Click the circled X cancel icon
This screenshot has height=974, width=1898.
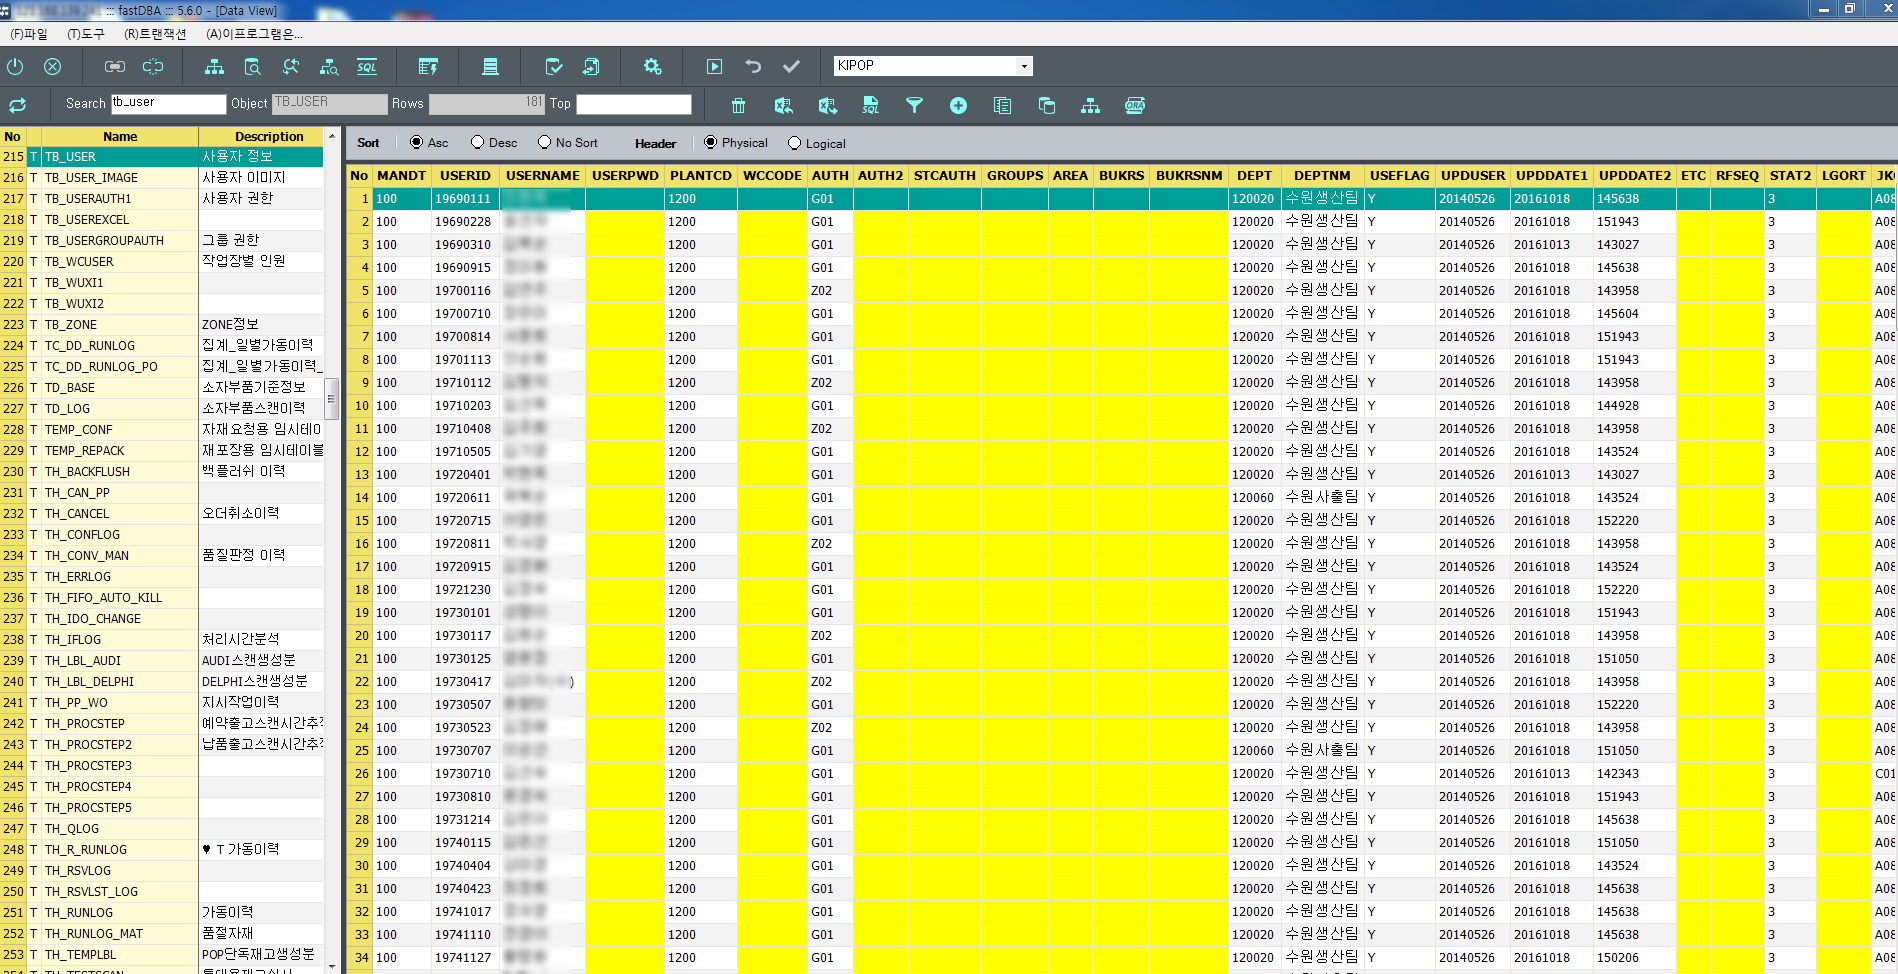point(53,66)
